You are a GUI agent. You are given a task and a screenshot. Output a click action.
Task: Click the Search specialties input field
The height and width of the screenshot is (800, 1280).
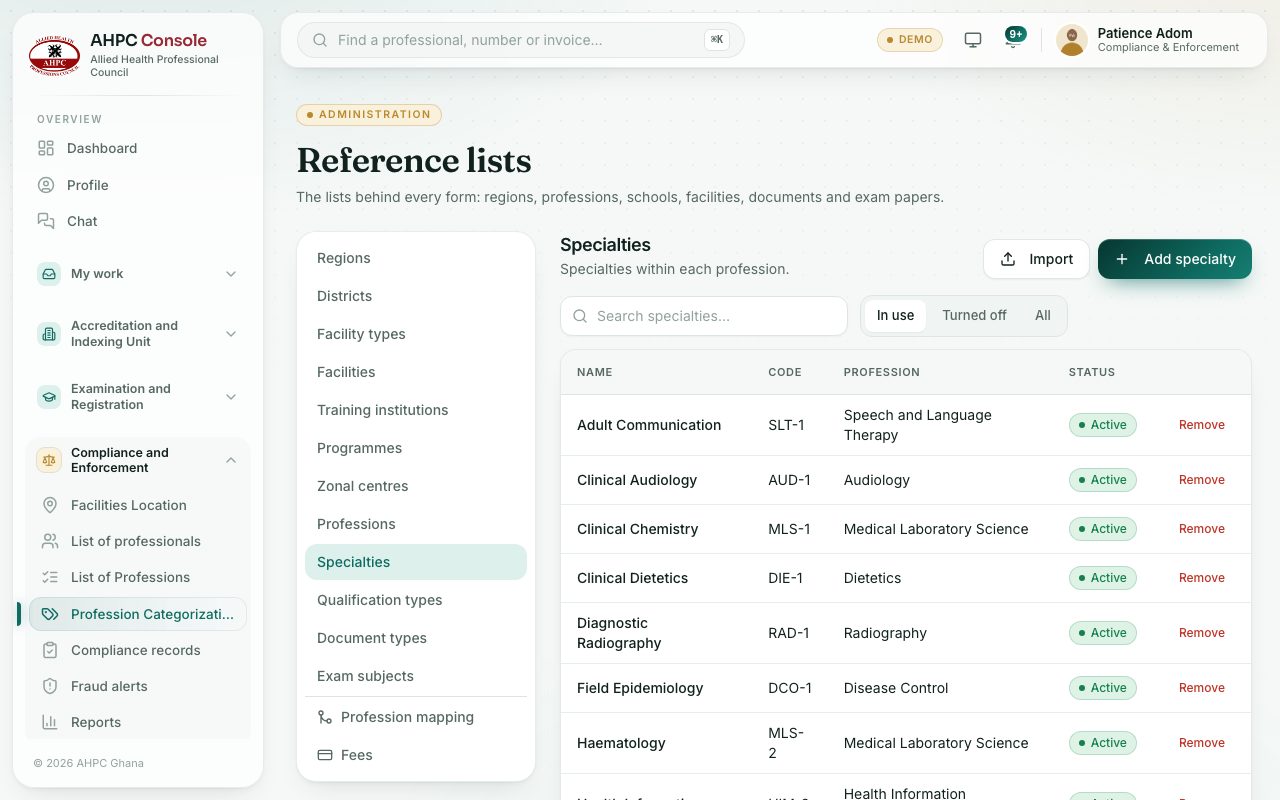704,316
